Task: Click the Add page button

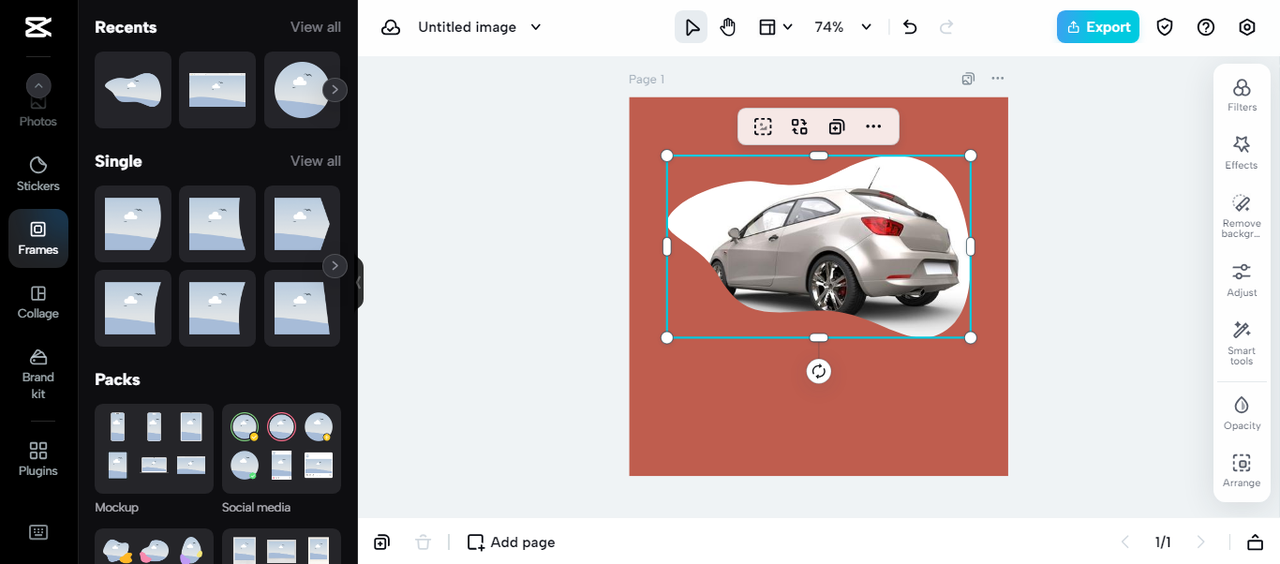Action: click(x=511, y=542)
